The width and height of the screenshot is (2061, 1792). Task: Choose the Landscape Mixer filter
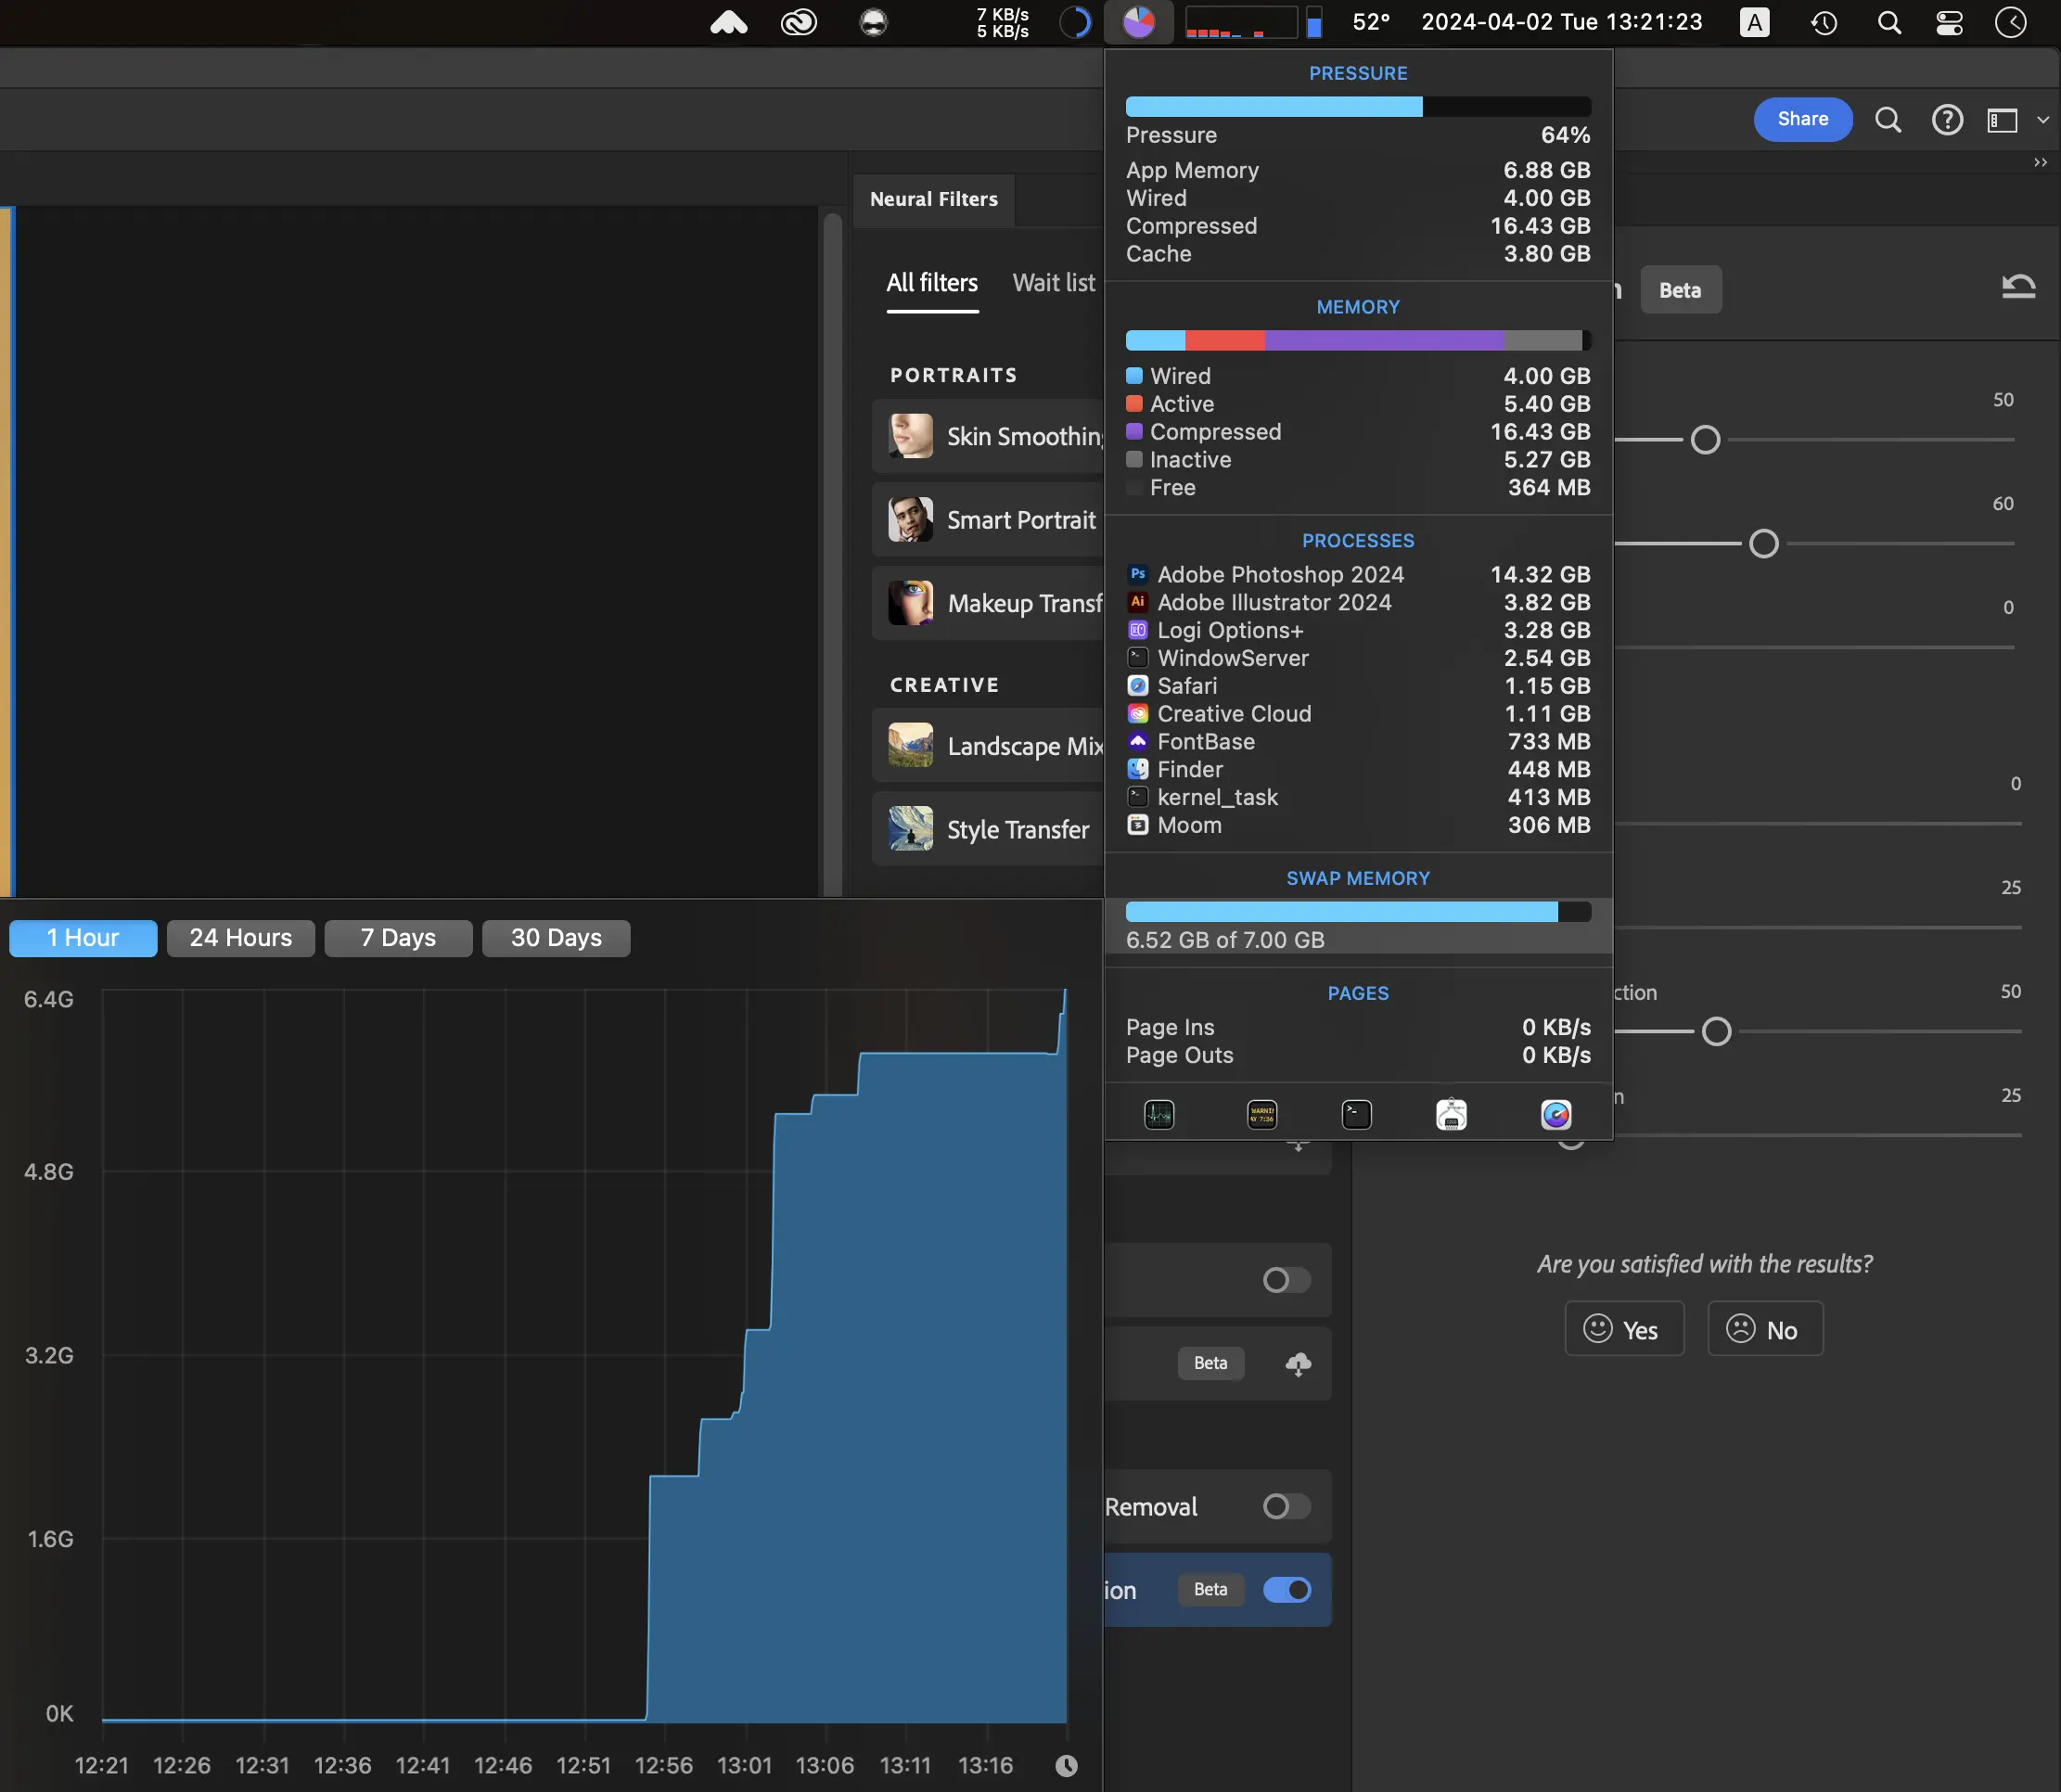pyautogui.click(x=987, y=746)
